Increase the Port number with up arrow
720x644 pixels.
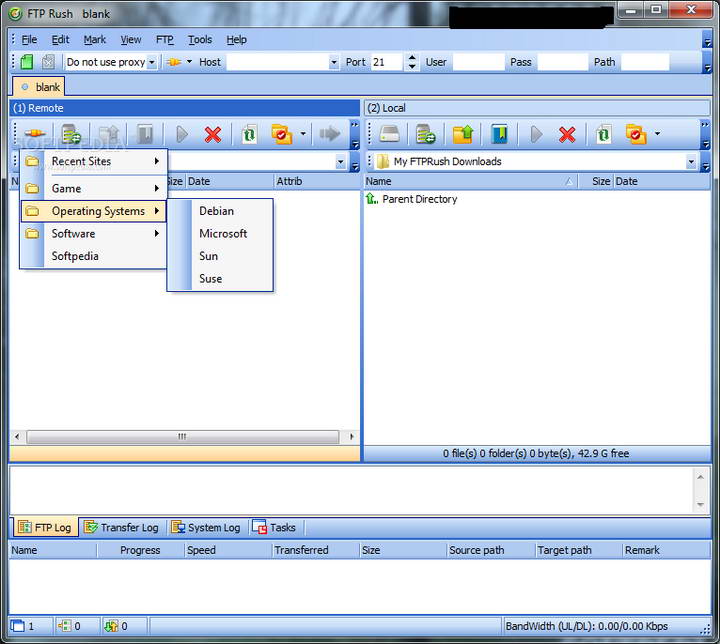point(412,57)
